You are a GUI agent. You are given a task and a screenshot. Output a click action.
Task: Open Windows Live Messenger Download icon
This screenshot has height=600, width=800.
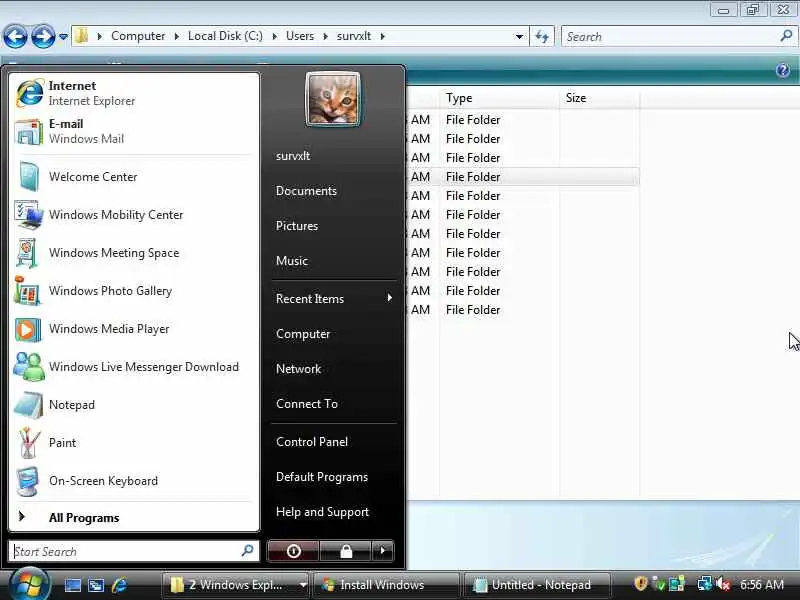29,367
